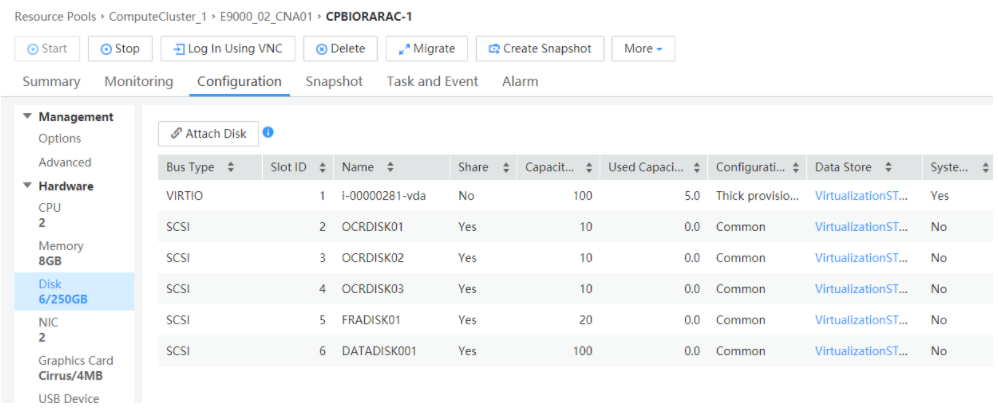Sort by Used Capacity column arrows
The width and height of the screenshot is (998, 420).
pyautogui.click(x=696, y=167)
